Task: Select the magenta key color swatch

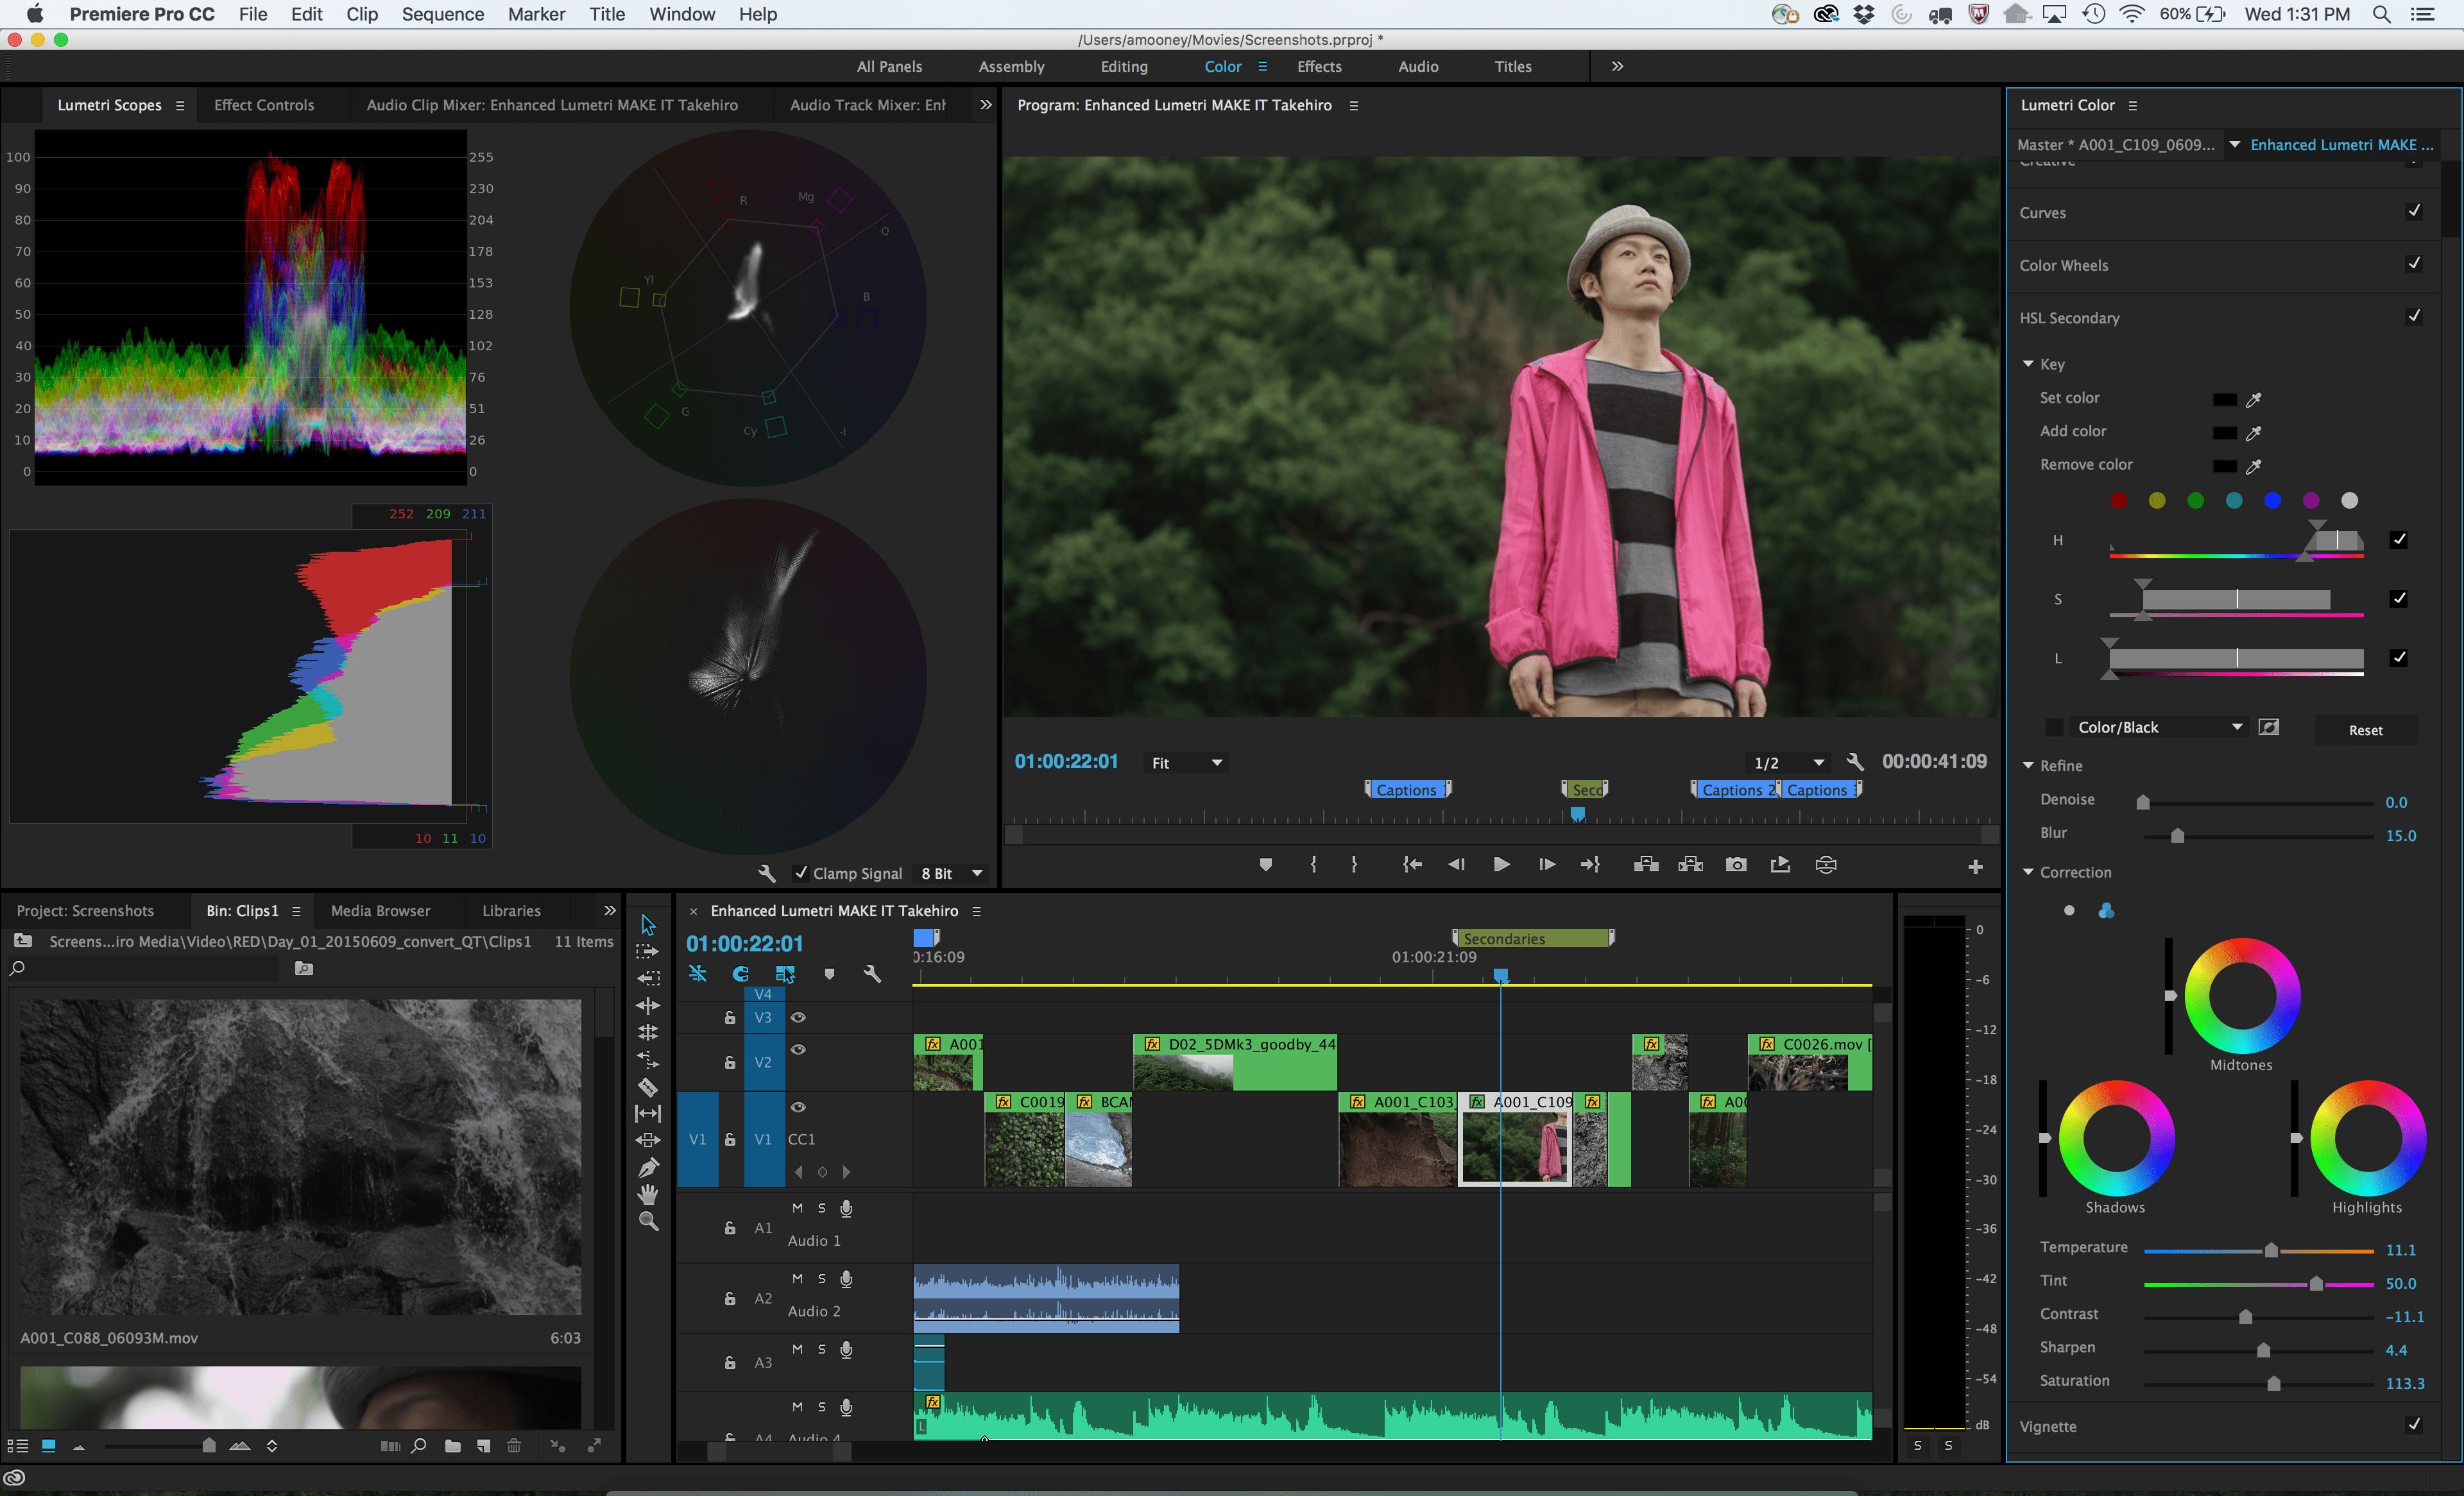Action: click(x=2311, y=500)
